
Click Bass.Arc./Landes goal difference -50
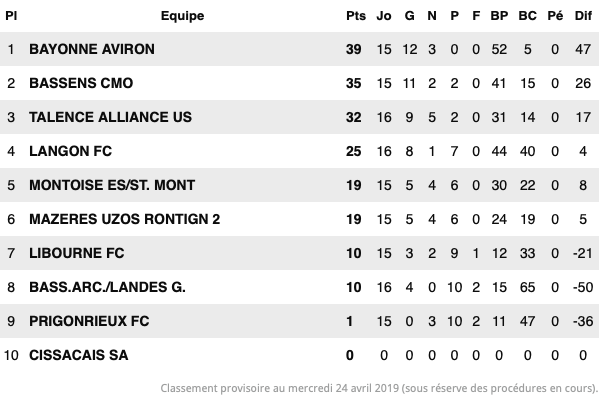click(583, 287)
